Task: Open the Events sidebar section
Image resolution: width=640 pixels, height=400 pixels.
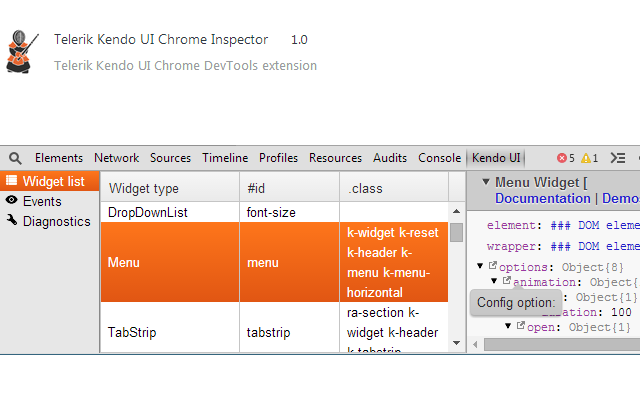Action: click(x=42, y=201)
